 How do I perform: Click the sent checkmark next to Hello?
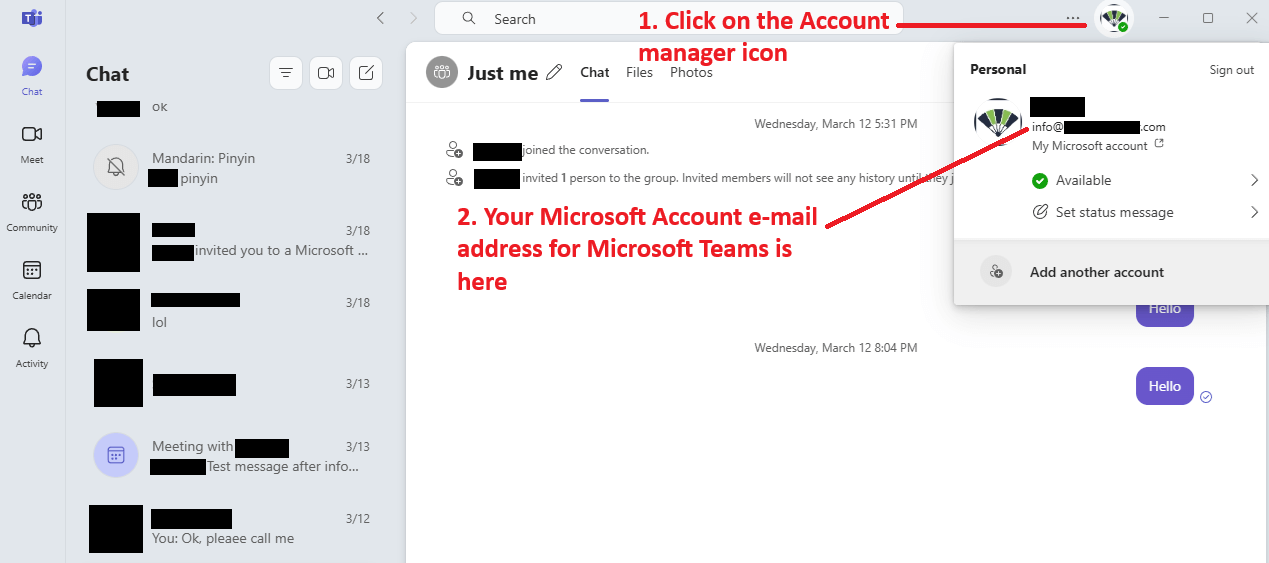coord(1206,397)
